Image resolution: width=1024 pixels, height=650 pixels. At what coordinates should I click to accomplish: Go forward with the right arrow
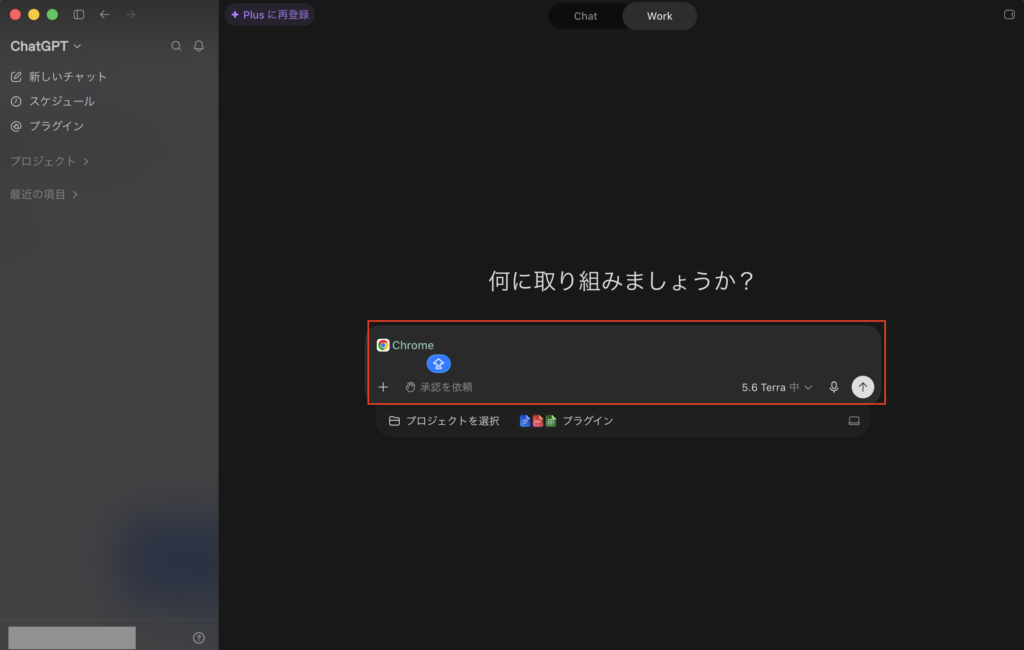click(x=130, y=14)
